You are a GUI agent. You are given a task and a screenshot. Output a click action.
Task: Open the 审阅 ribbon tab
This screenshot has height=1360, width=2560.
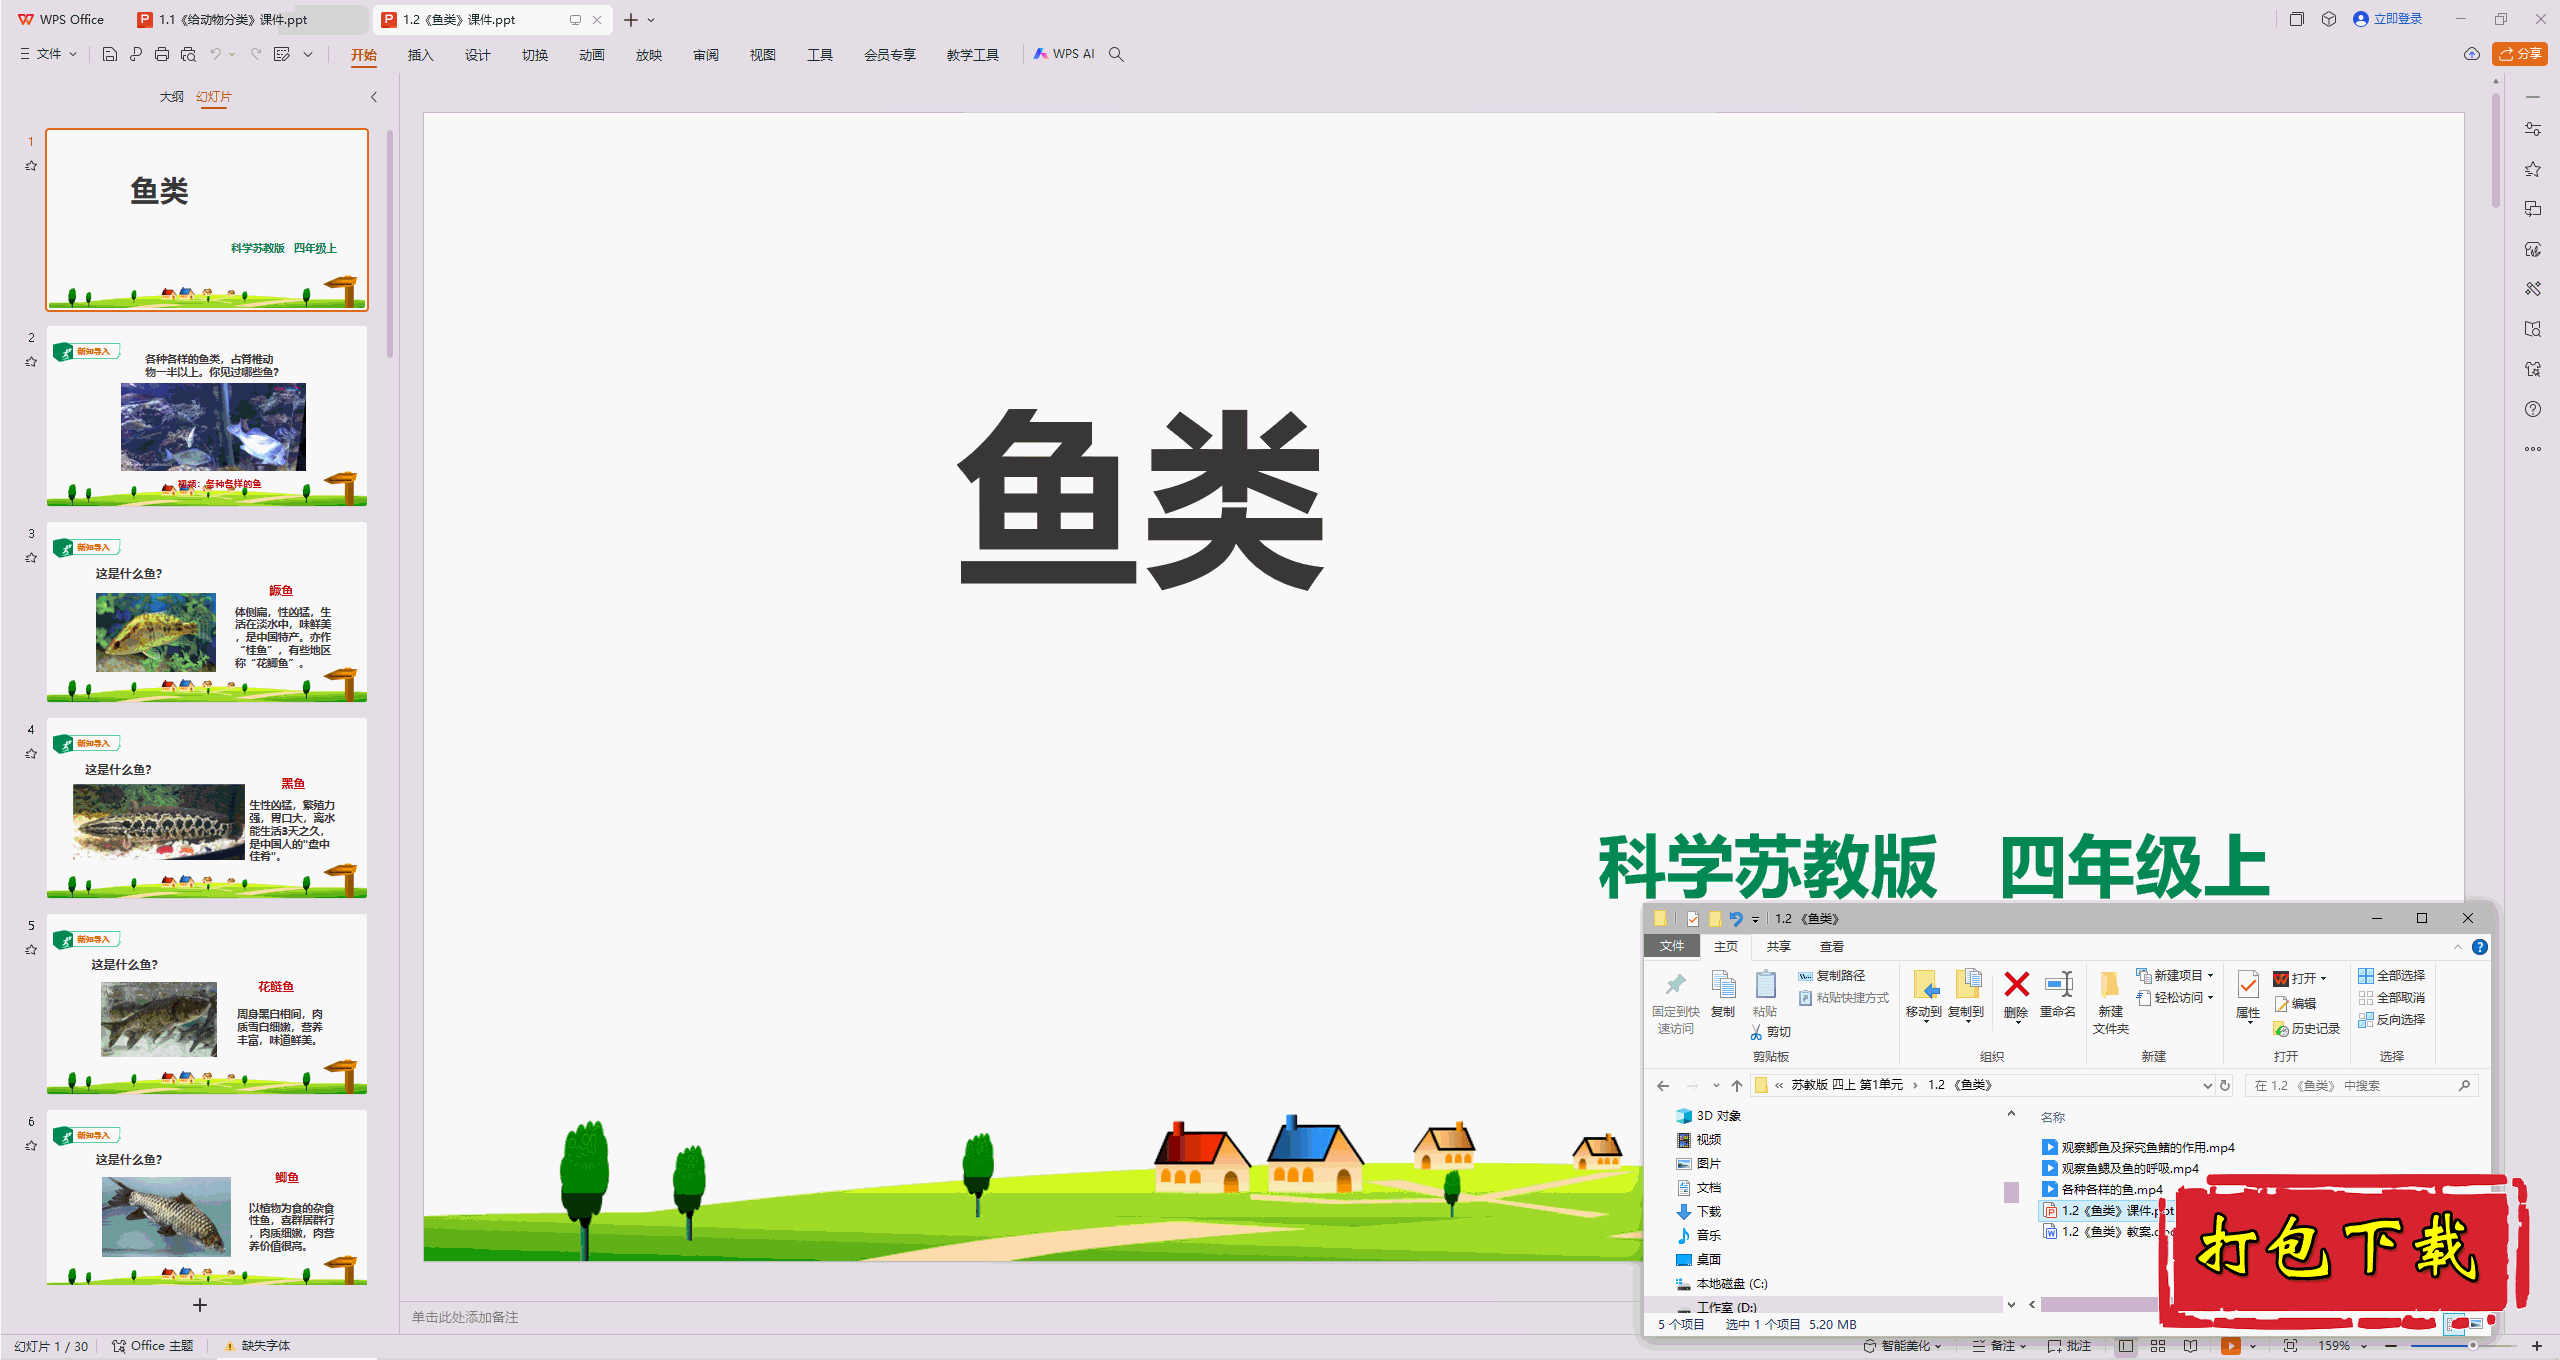click(x=705, y=55)
